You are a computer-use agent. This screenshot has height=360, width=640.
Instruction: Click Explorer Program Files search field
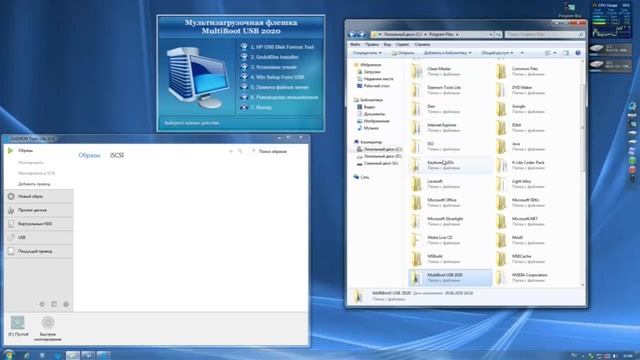[544, 35]
